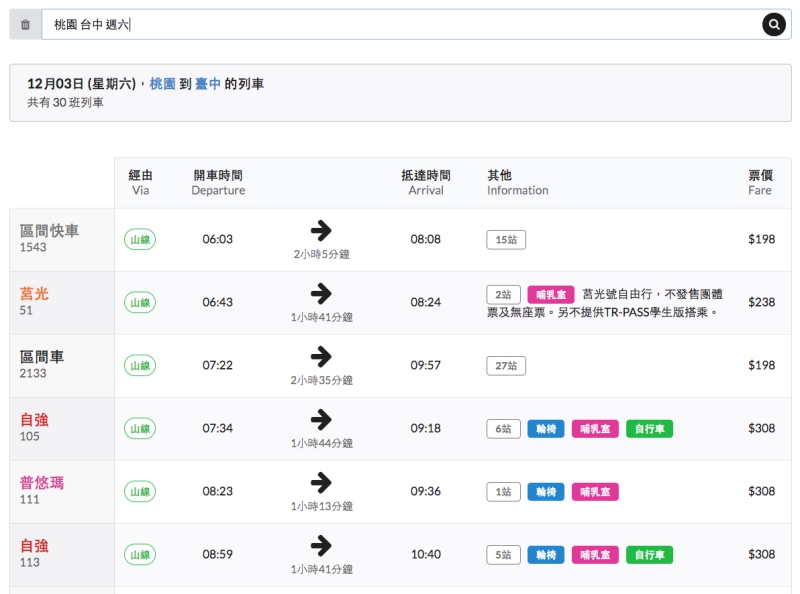The height and width of the screenshot is (594, 800).
Task: Click the 哺乳室 tag on 莒光 51
Action: tap(551, 295)
